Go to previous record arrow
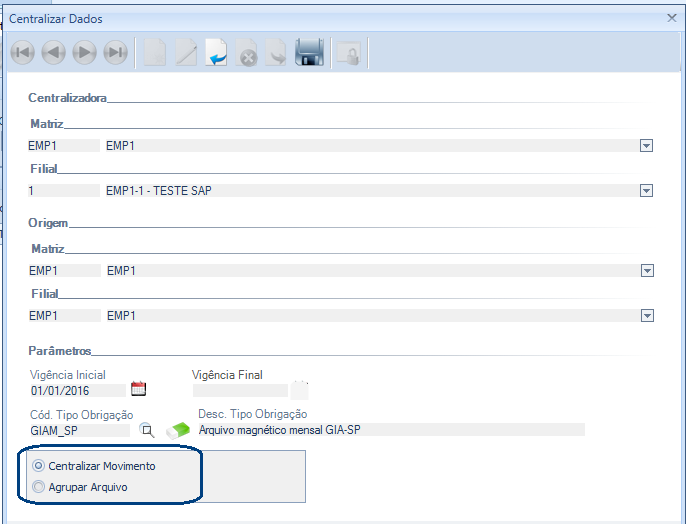Screen dimensions: 686x524 point(53,52)
